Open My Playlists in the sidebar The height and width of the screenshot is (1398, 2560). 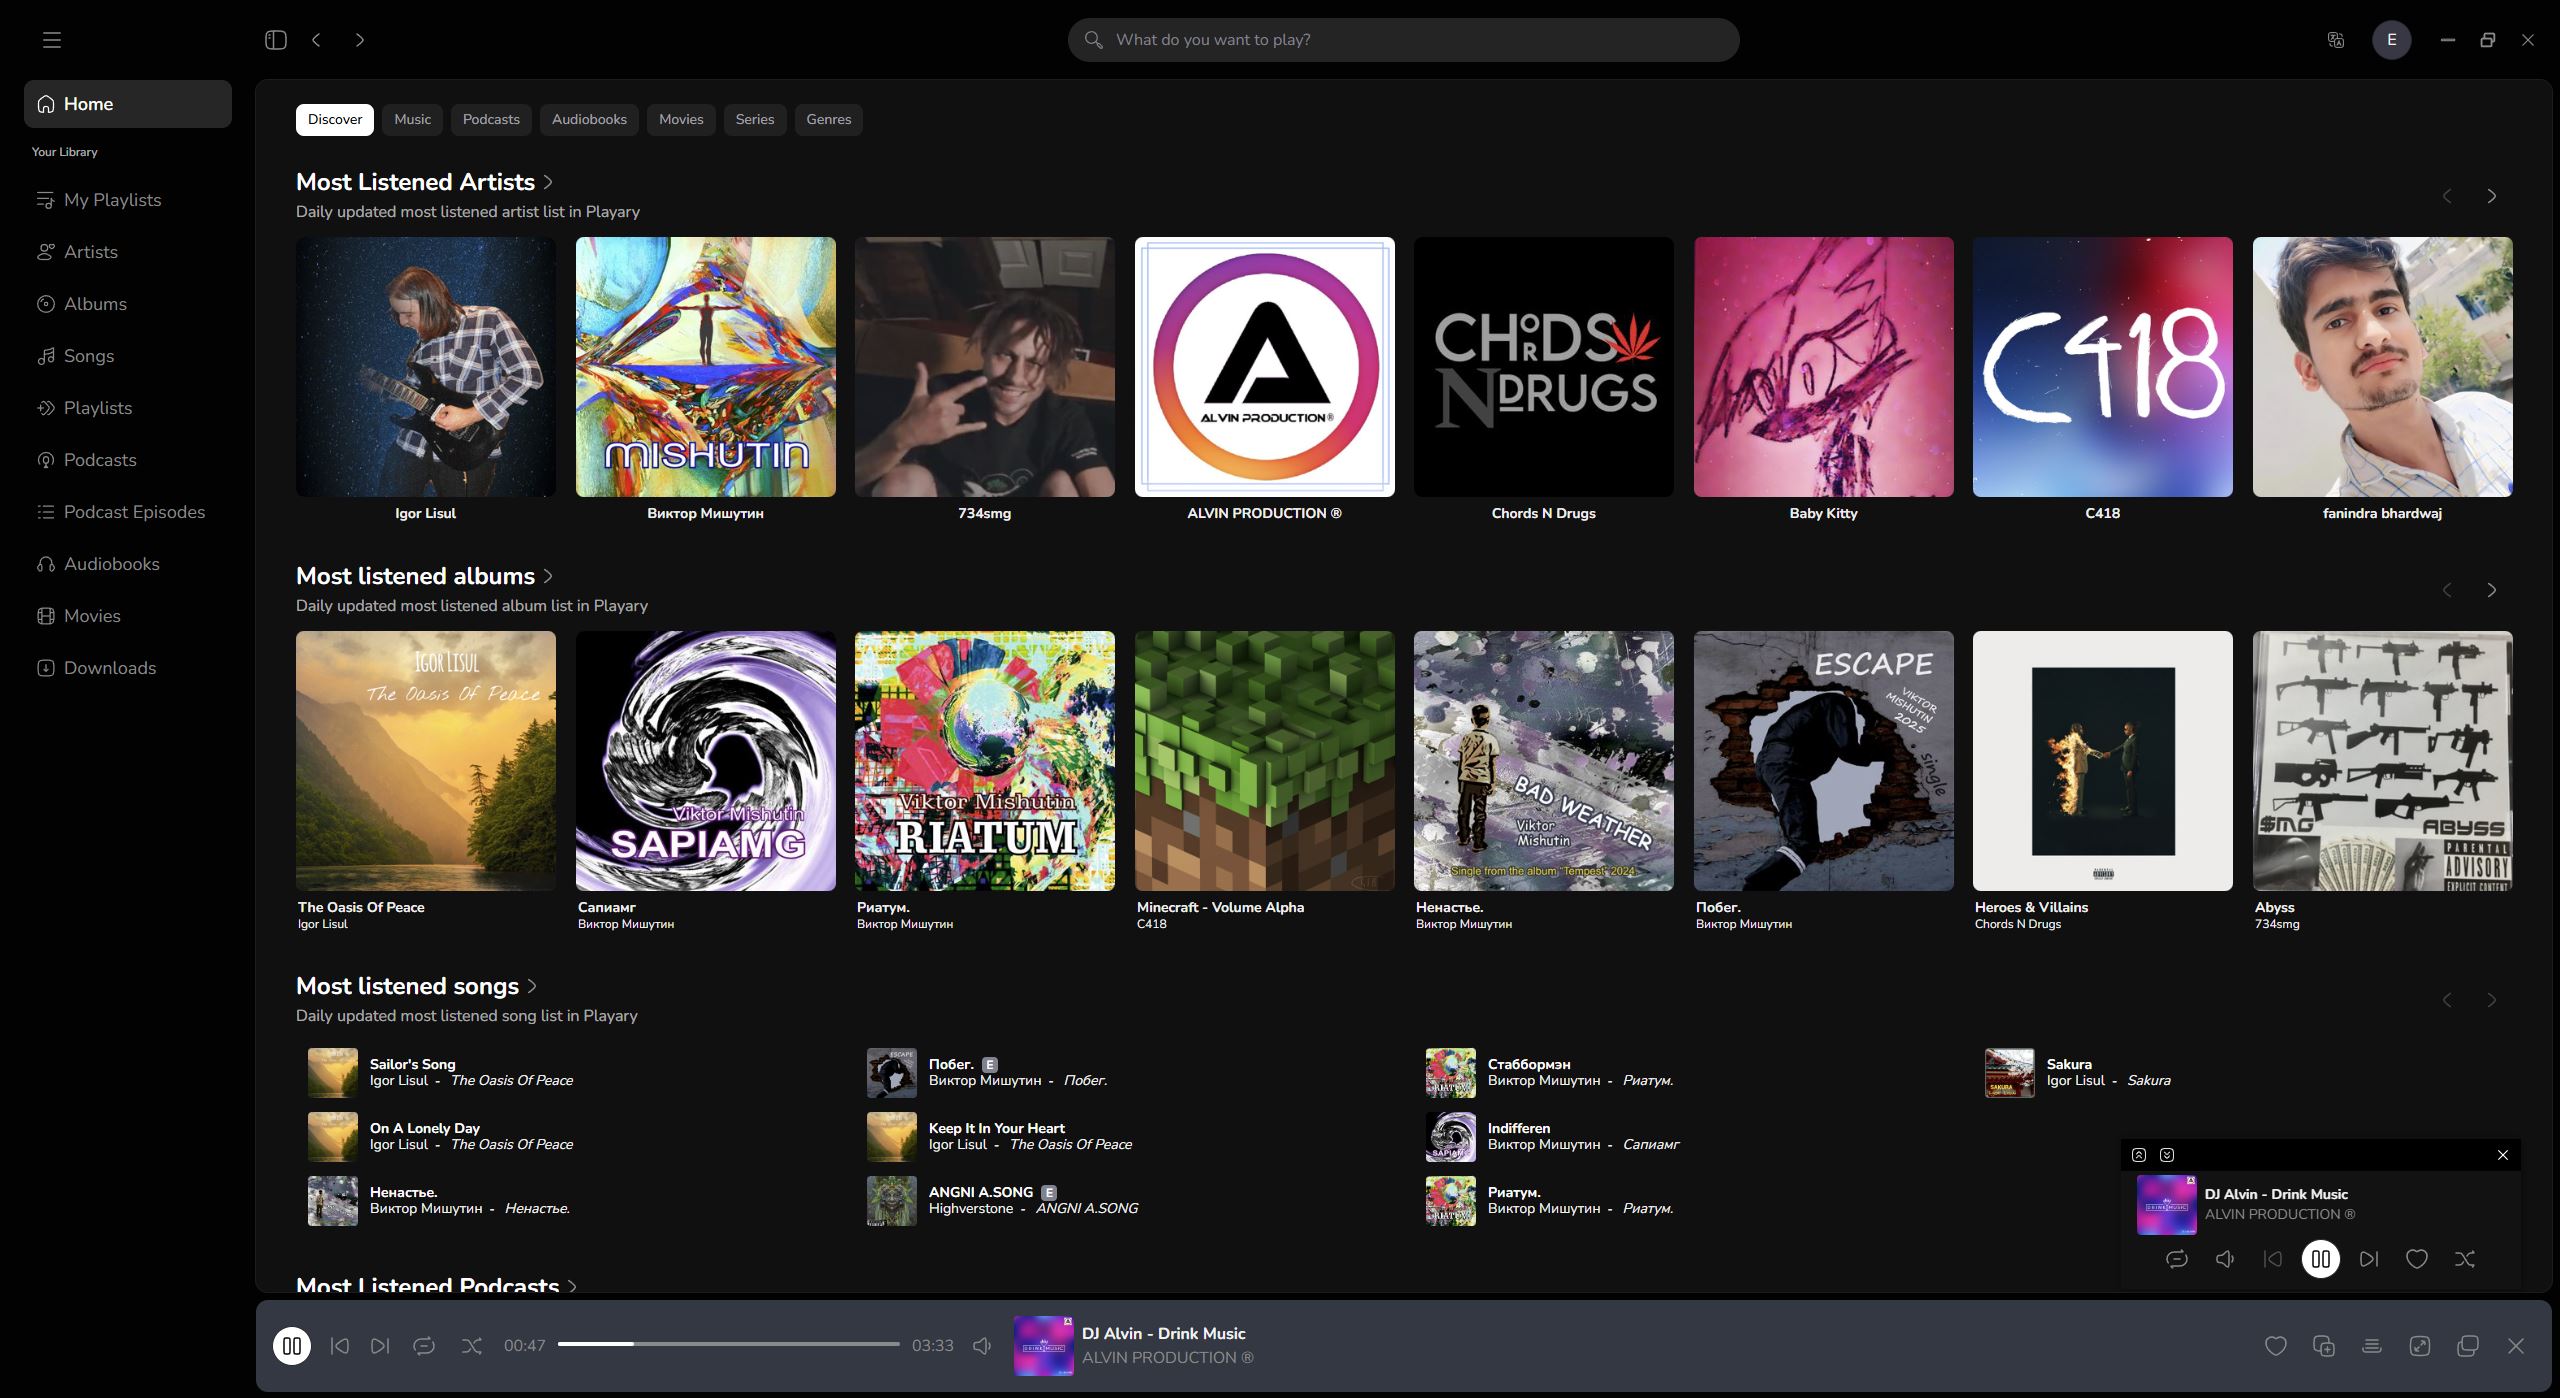[x=128, y=200]
